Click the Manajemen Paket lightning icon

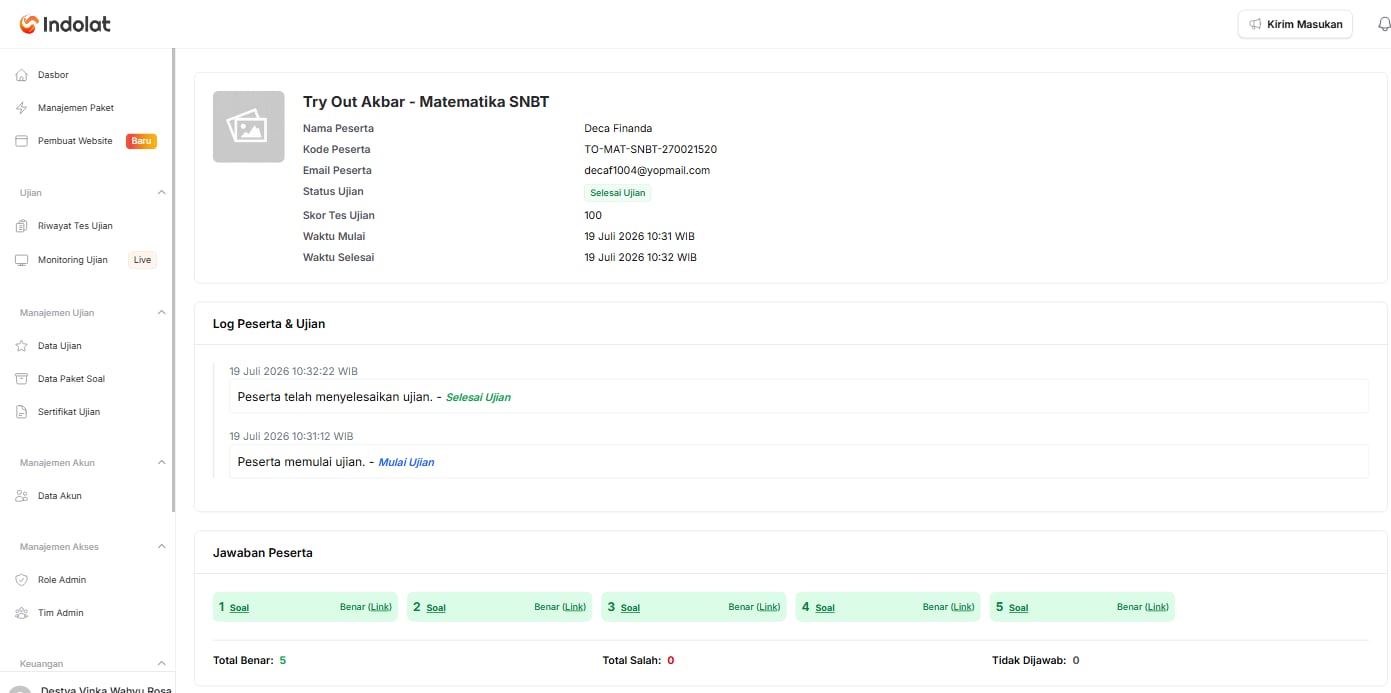21,108
